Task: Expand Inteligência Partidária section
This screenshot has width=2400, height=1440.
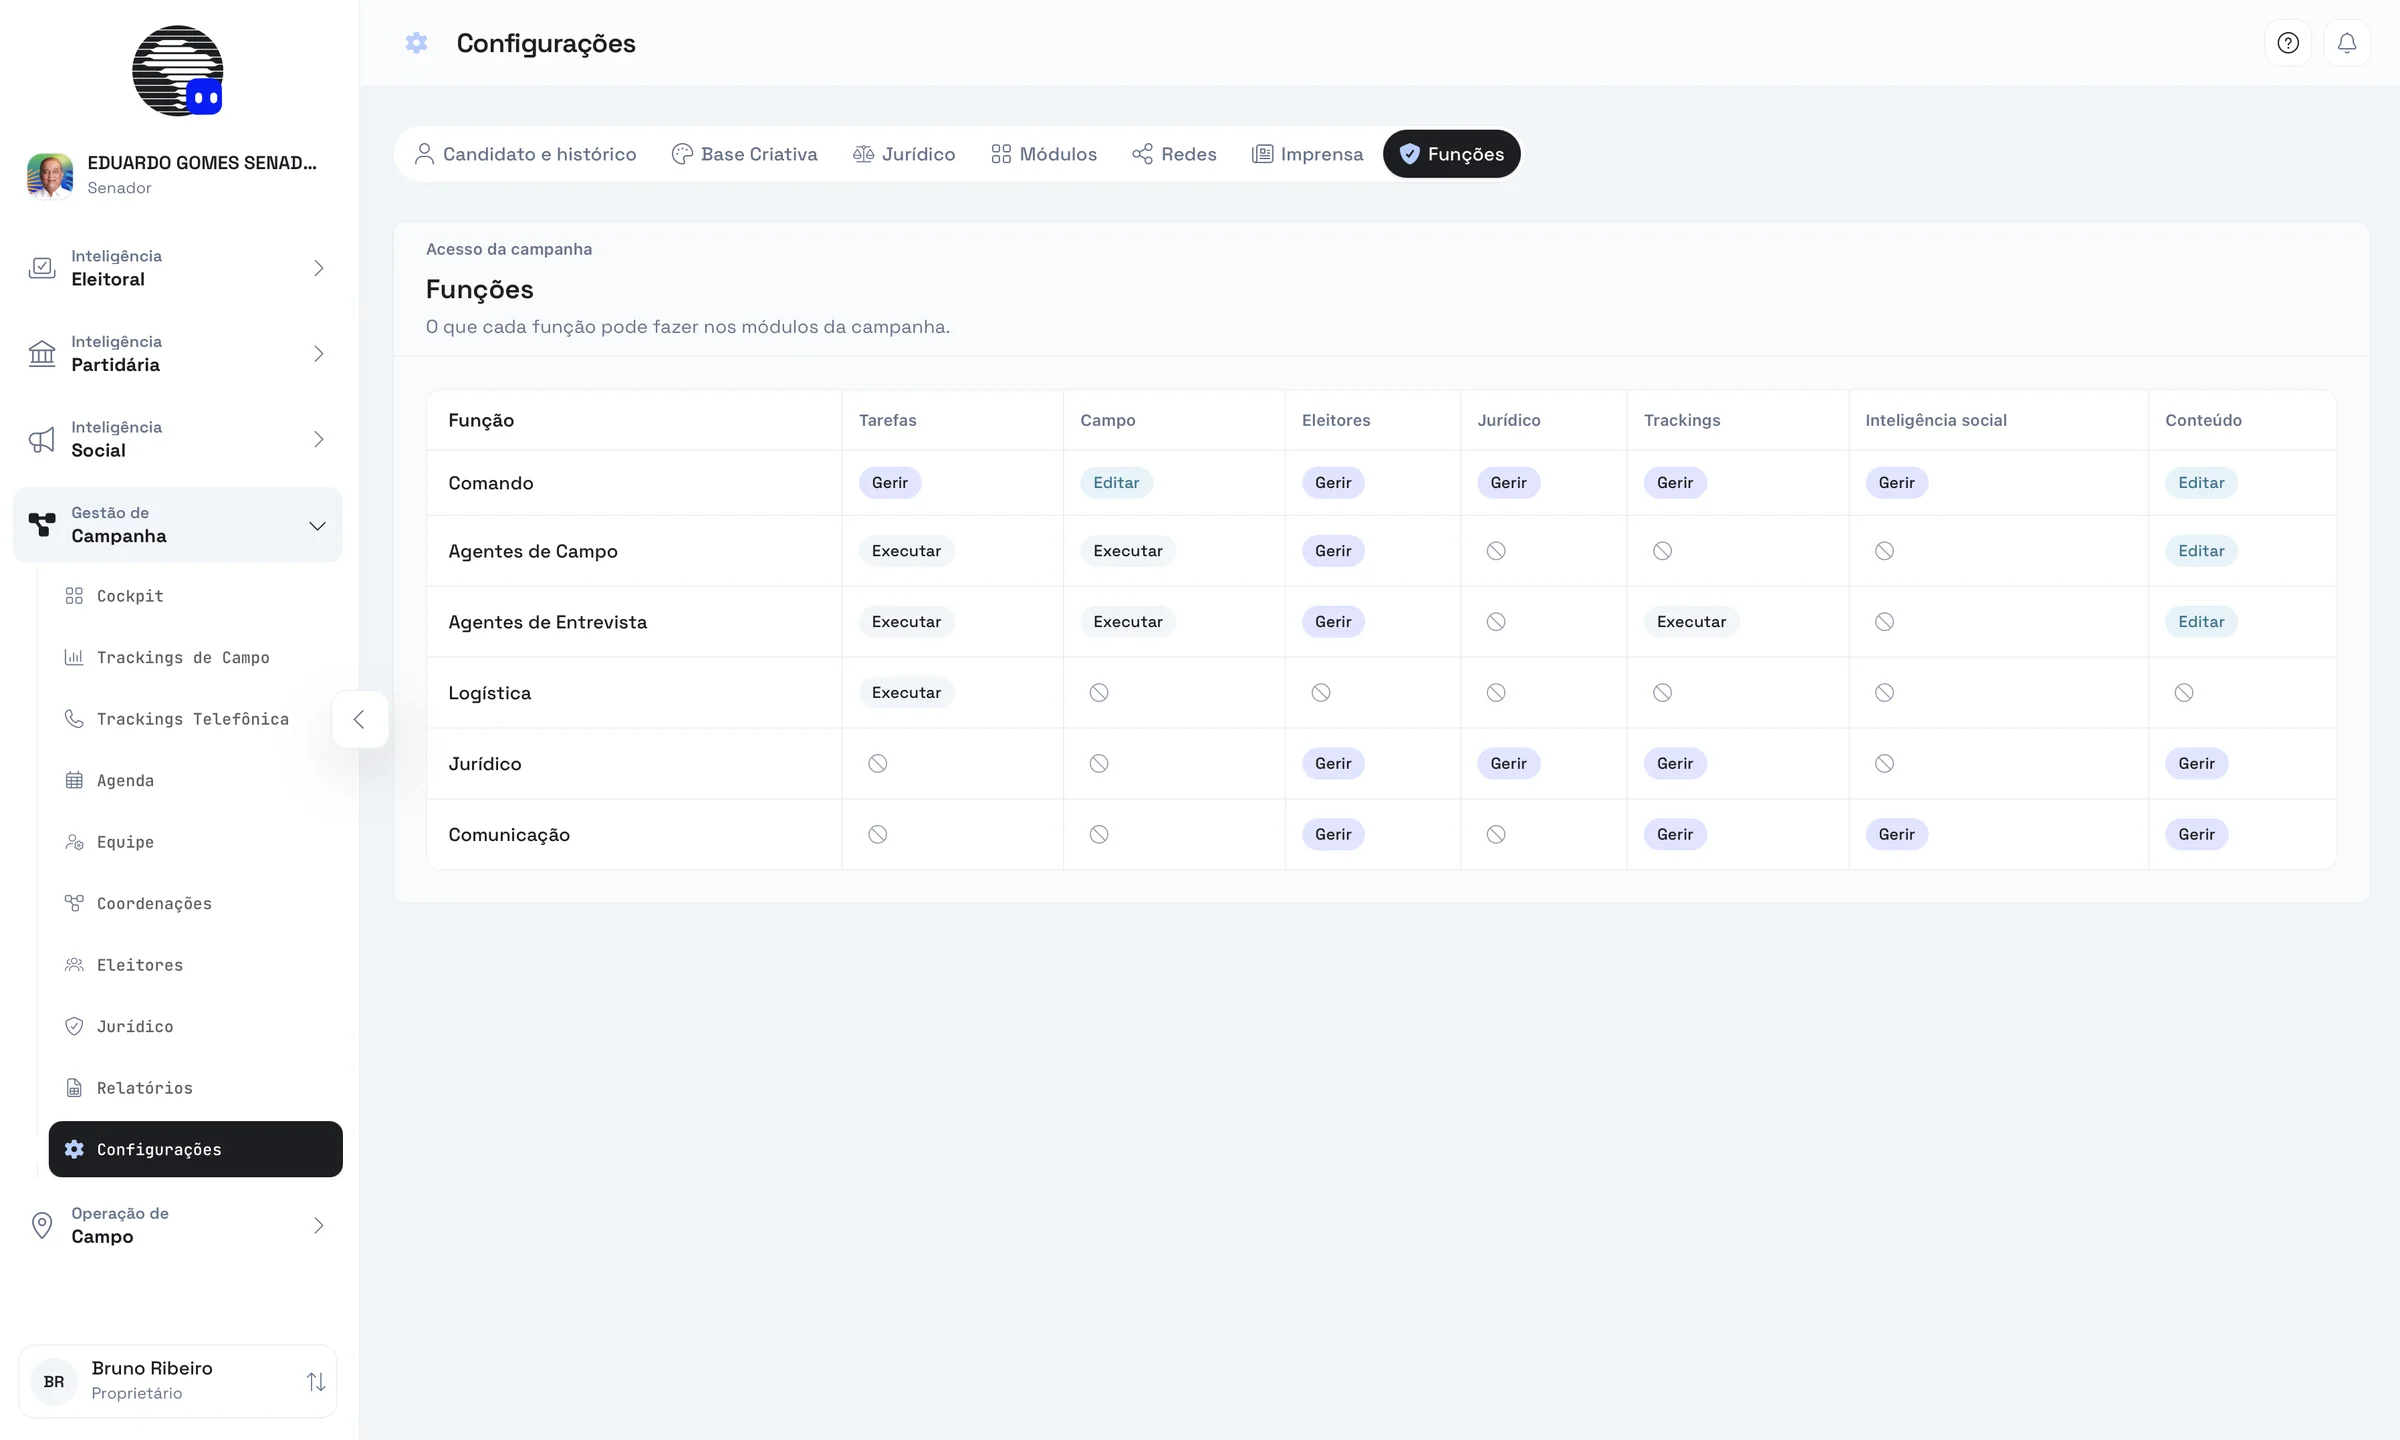Action: 178,353
